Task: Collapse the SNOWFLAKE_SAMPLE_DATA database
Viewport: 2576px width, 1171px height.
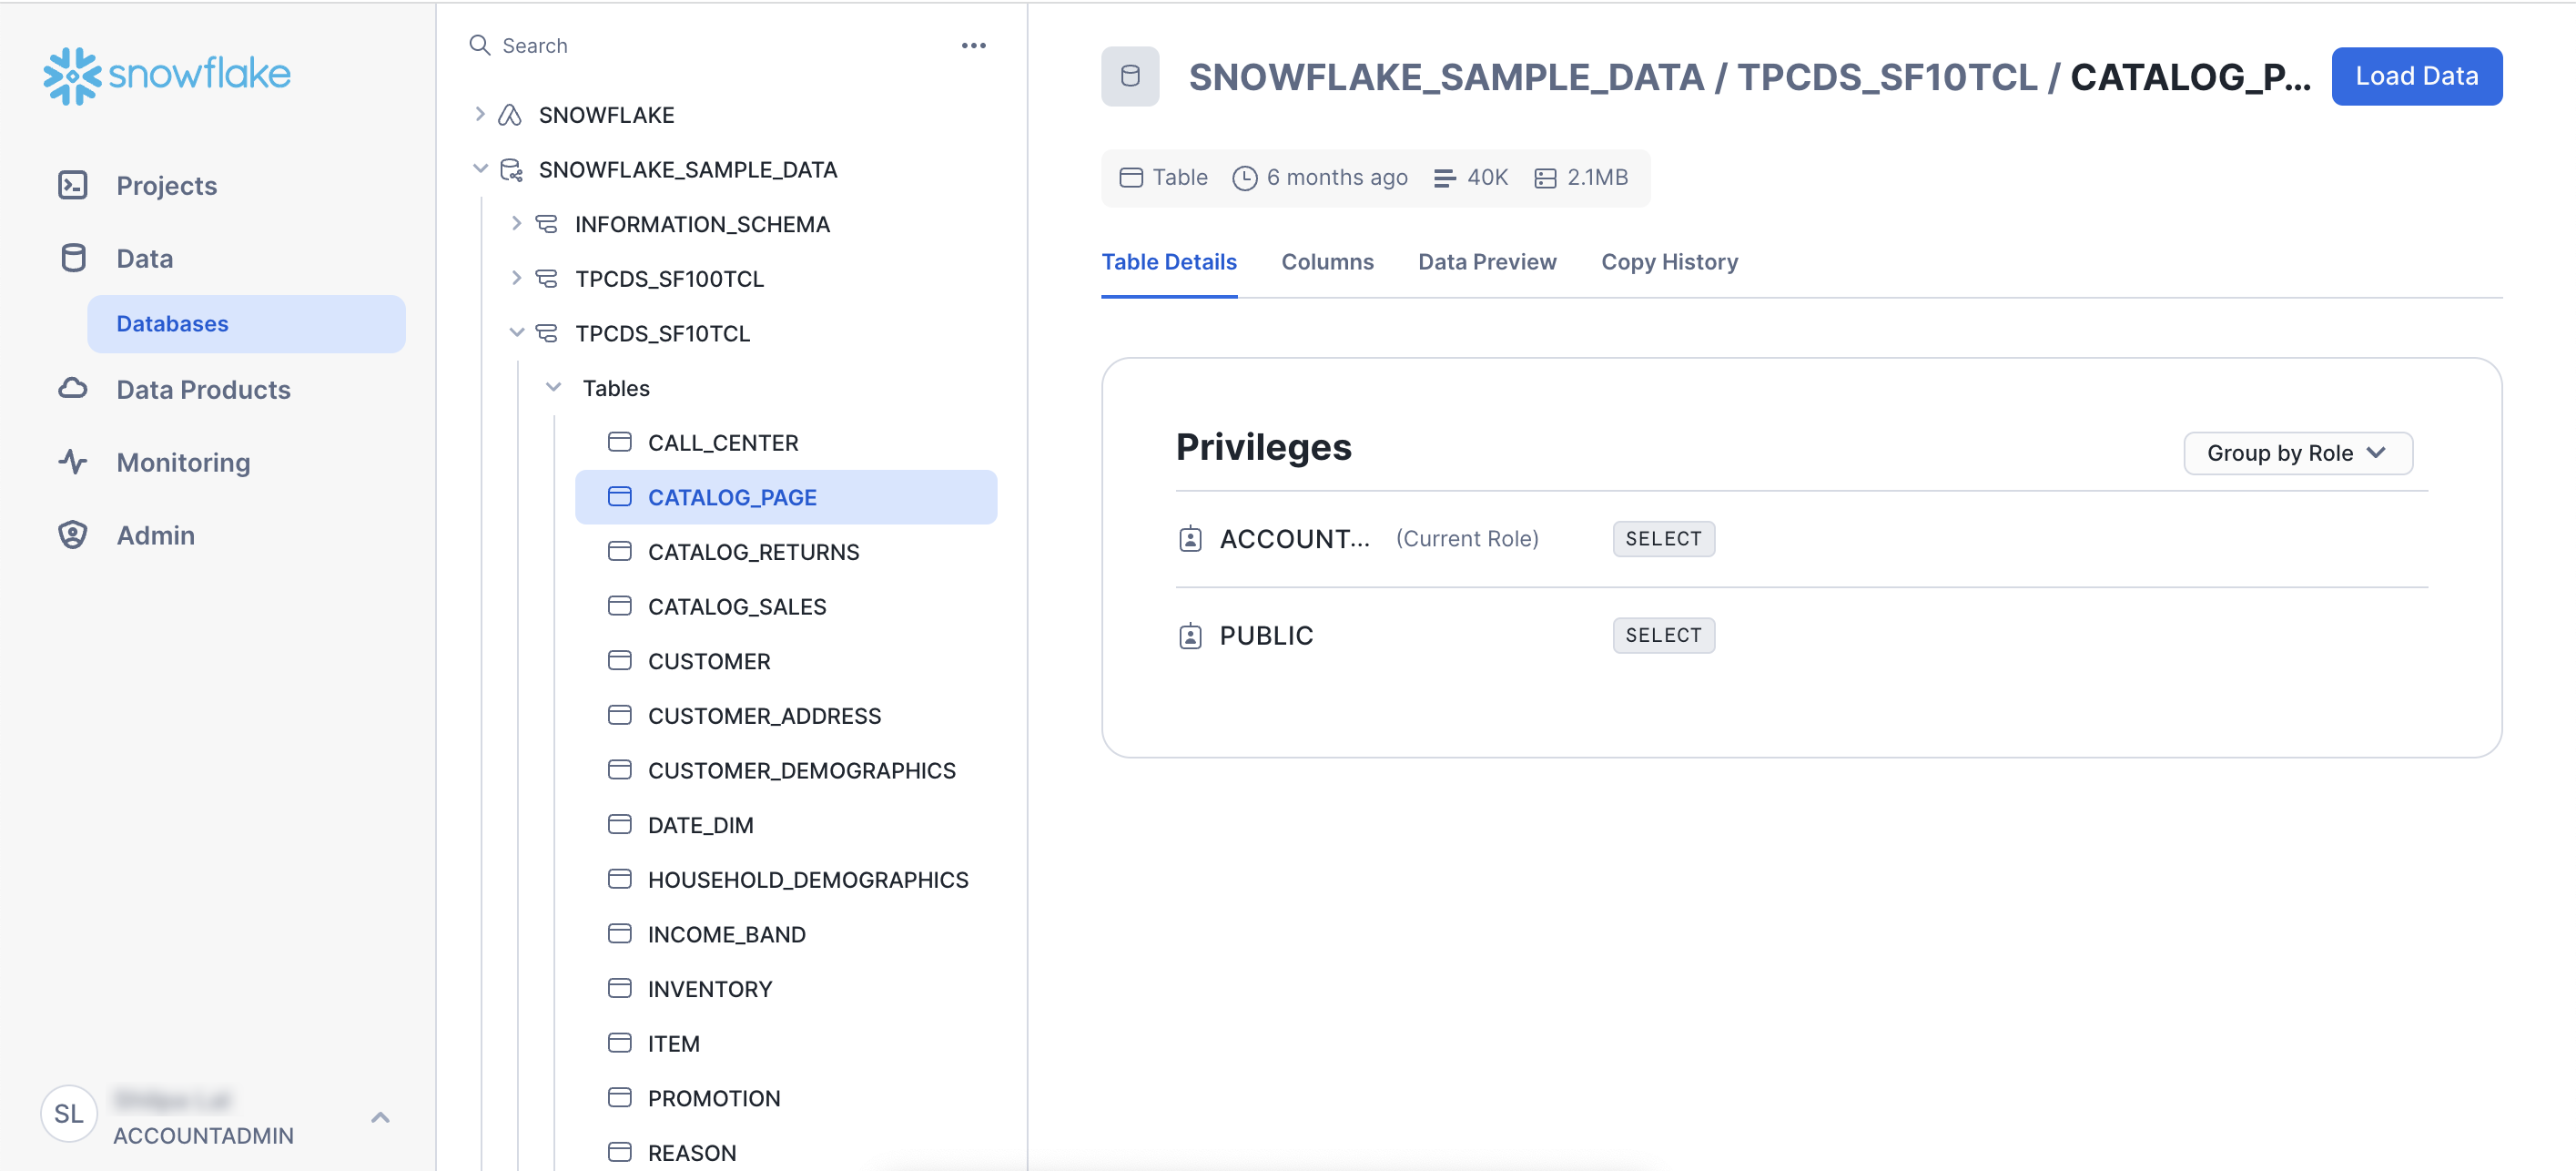Action: coord(480,169)
